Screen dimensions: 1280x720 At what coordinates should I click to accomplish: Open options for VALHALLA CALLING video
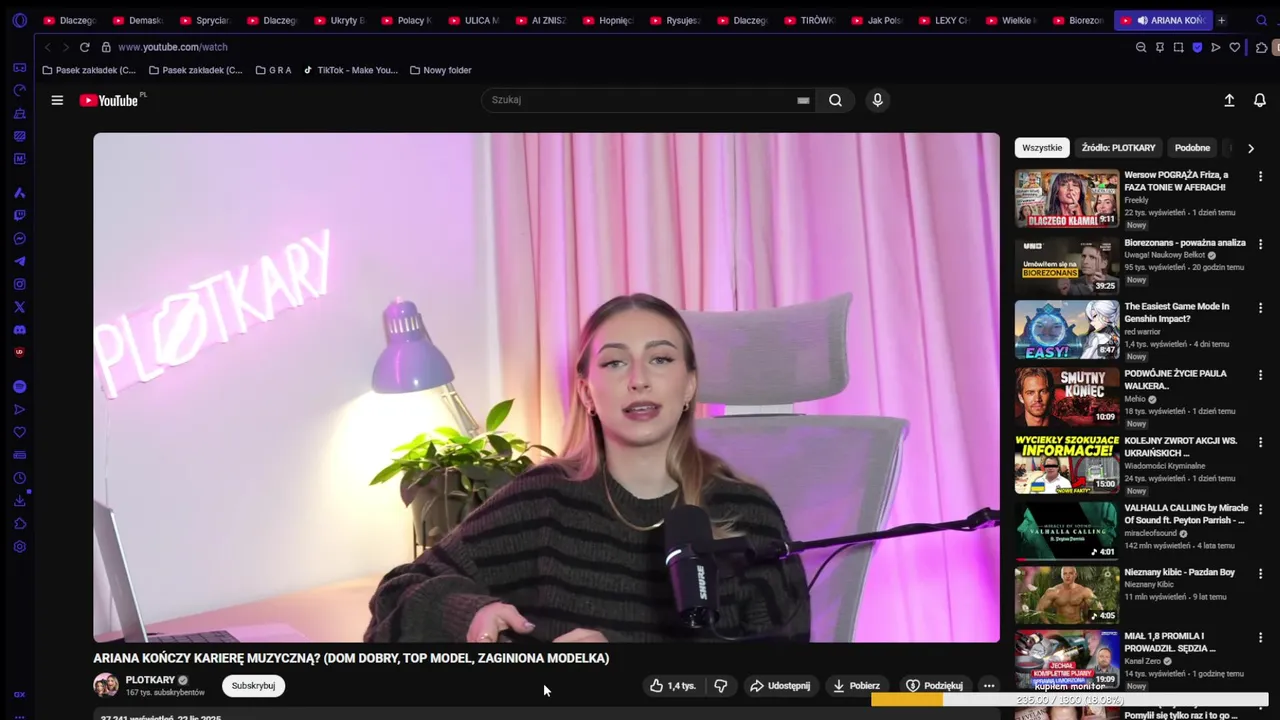click(1260, 509)
